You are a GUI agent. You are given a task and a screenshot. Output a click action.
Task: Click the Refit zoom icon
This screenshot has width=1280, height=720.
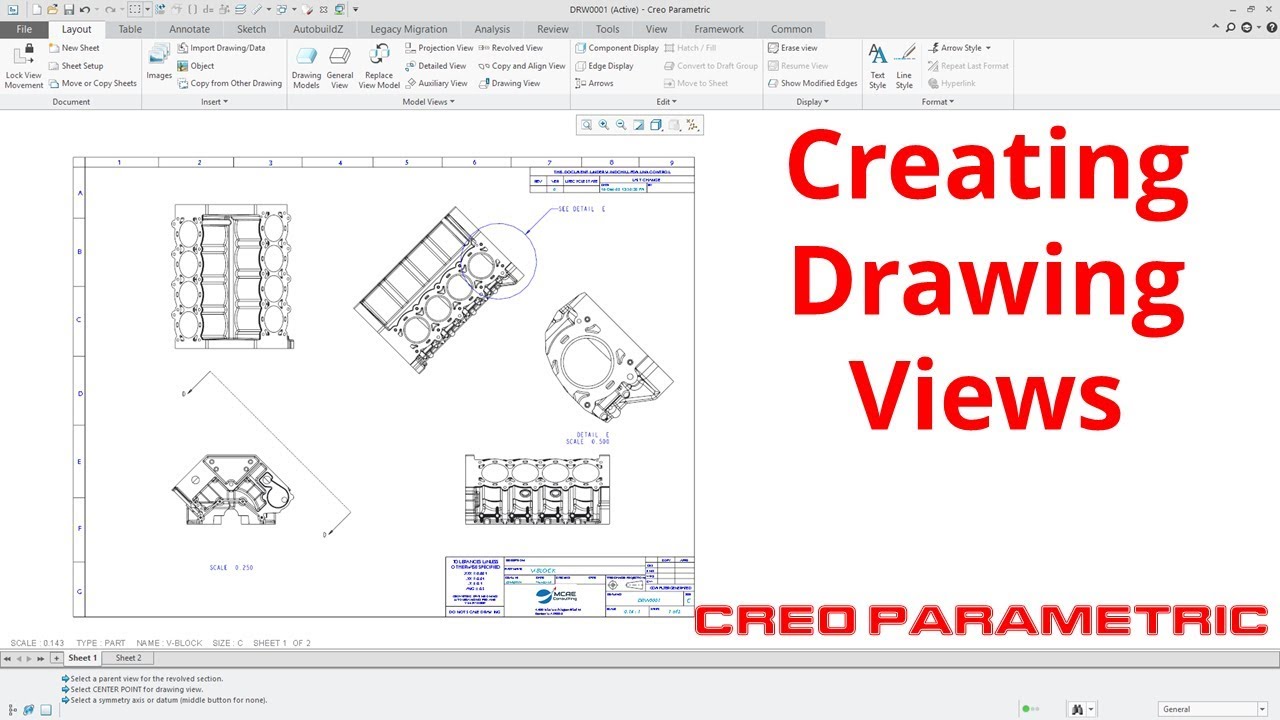[x=587, y=125]
